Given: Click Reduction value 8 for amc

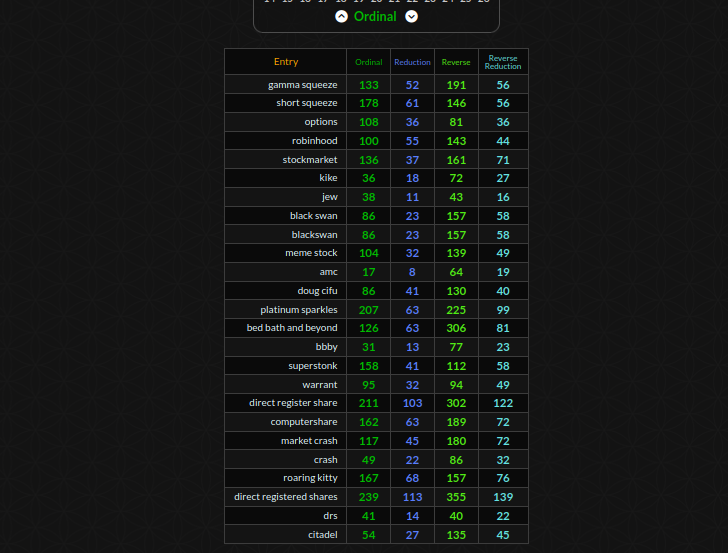Looking at the screenshot, I should tap(412, 272).
